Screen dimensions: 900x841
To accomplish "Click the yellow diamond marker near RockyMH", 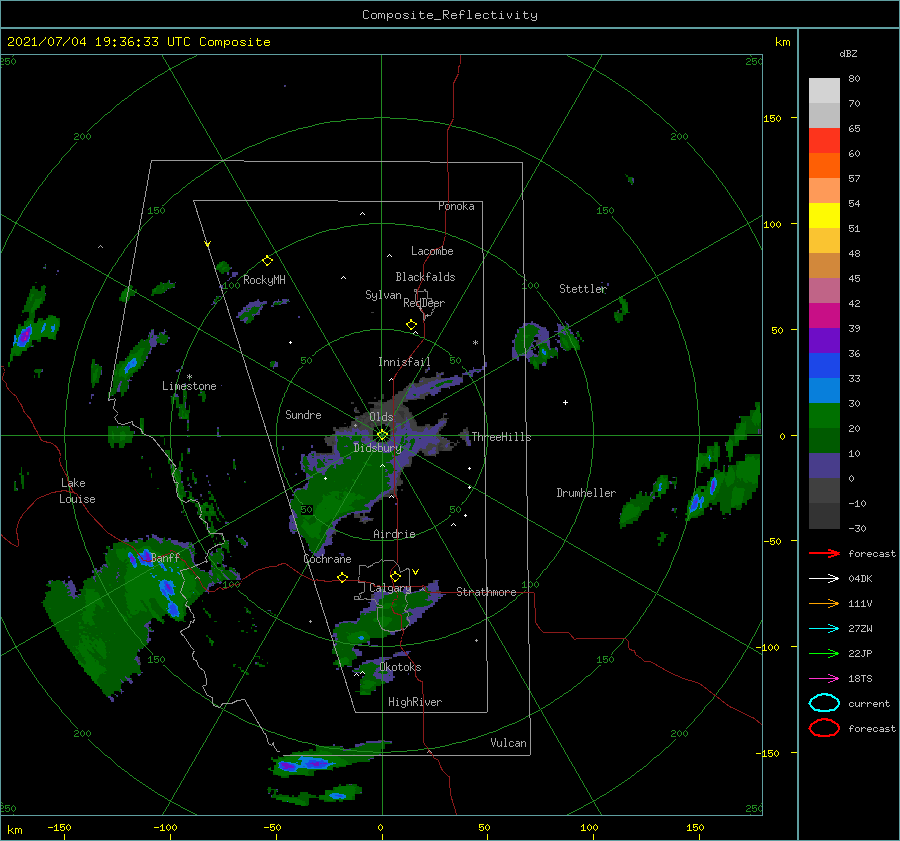I will [267, 261].
